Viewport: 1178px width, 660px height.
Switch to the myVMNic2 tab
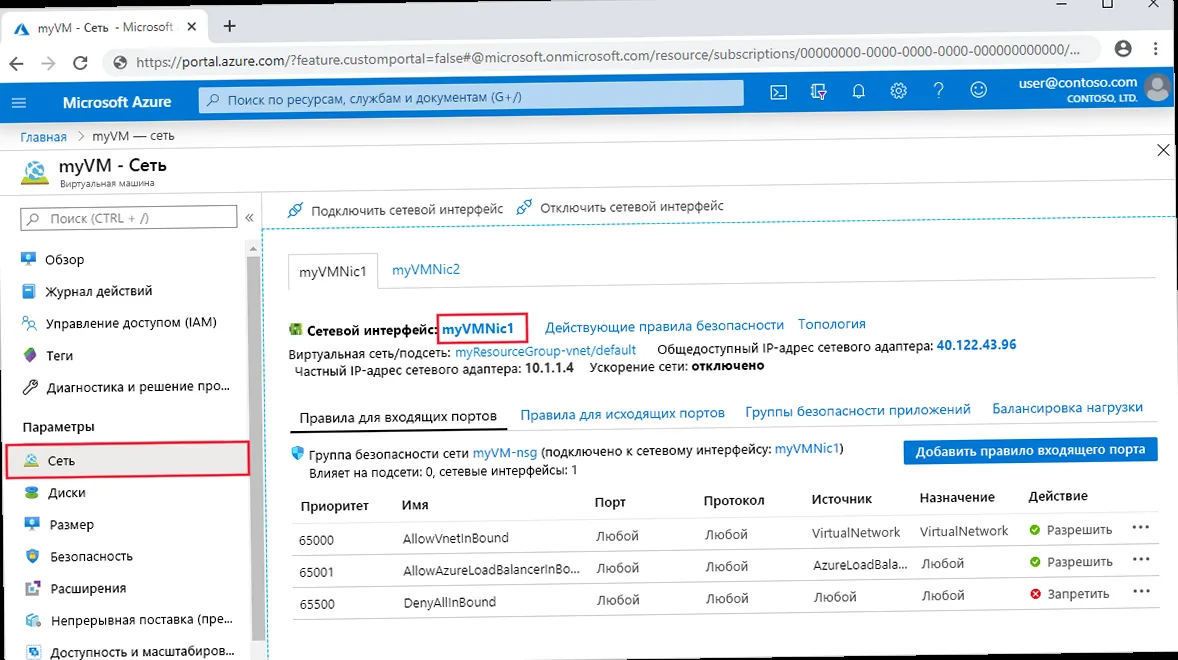(x=426, y=269)
